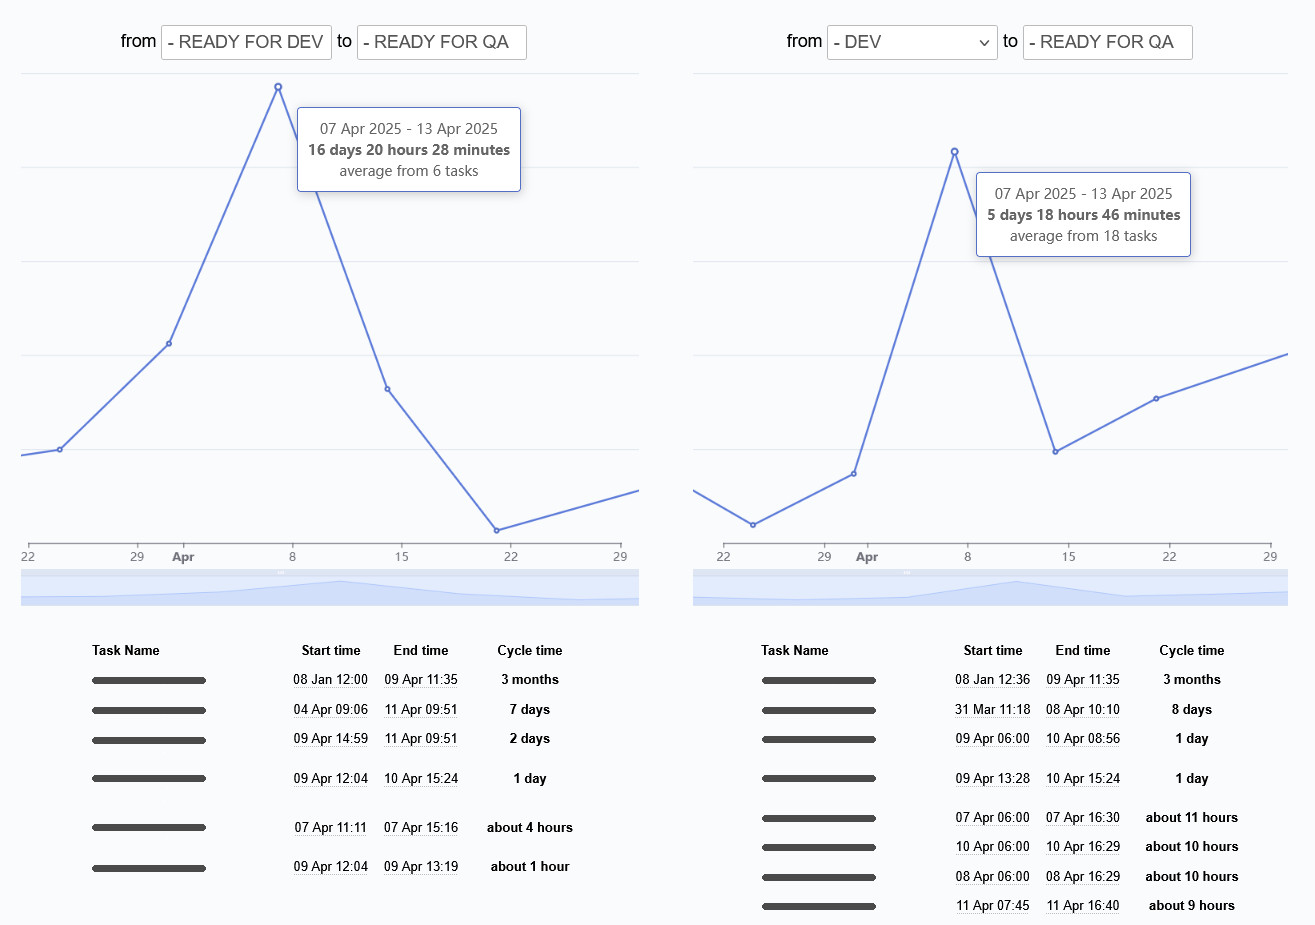The height and width of the screenshot is (925, 1315).
Task: Open the 'from - READY FOR DEV' dropdown
Action: pos(246,42)
